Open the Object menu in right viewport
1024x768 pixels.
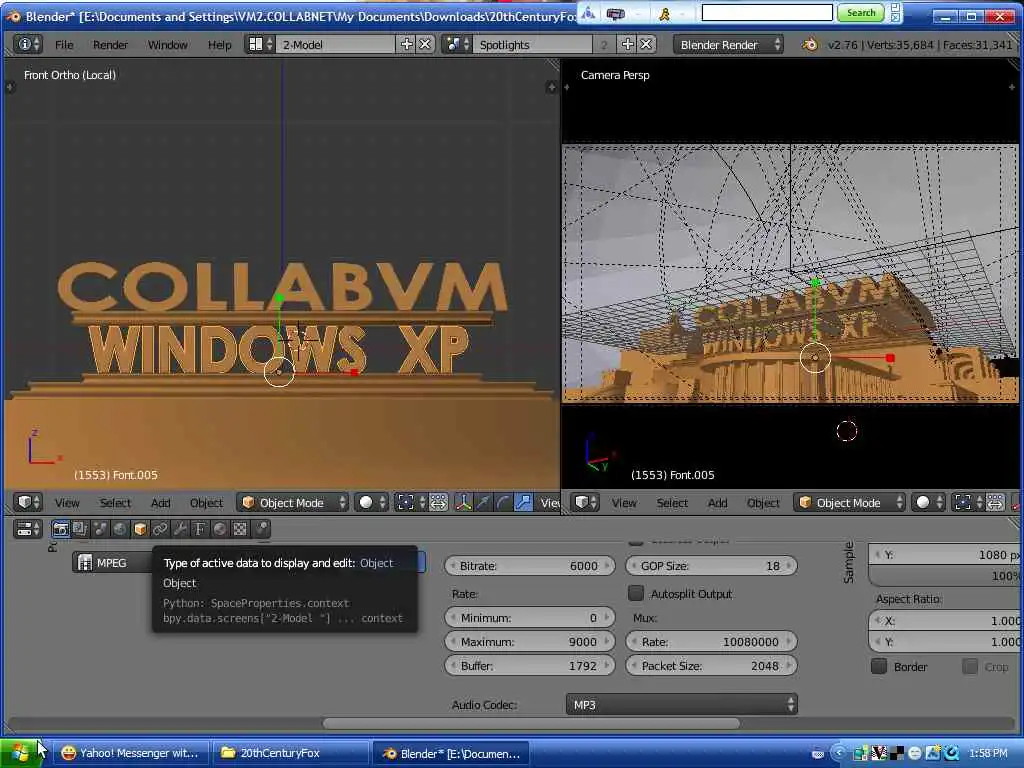763,503
